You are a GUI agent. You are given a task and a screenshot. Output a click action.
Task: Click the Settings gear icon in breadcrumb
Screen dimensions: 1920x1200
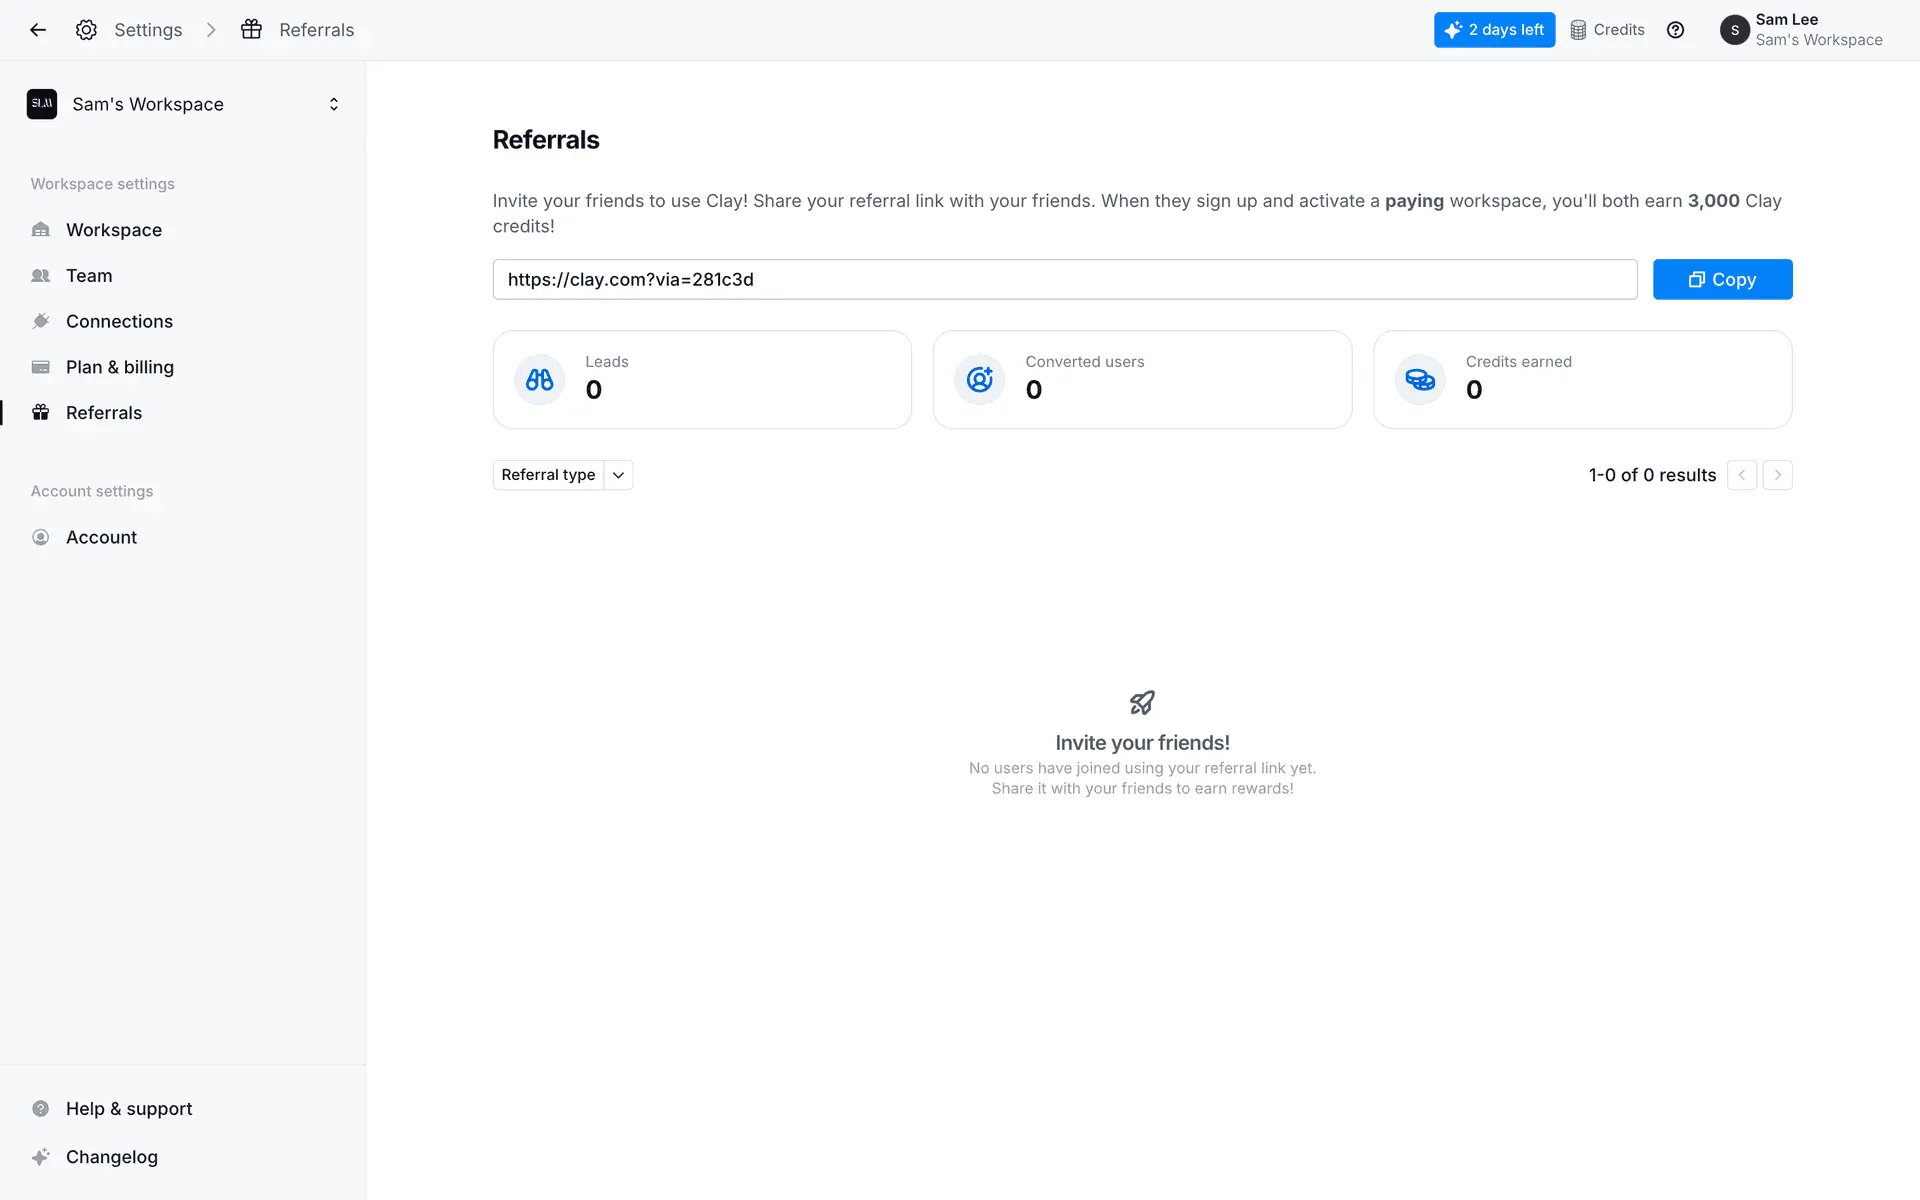point(86,30)
